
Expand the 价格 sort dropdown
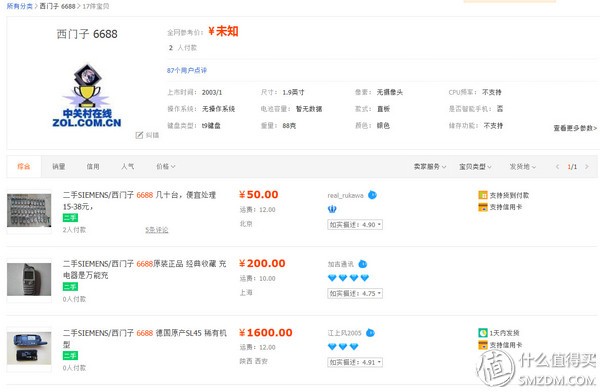point(165,167)
